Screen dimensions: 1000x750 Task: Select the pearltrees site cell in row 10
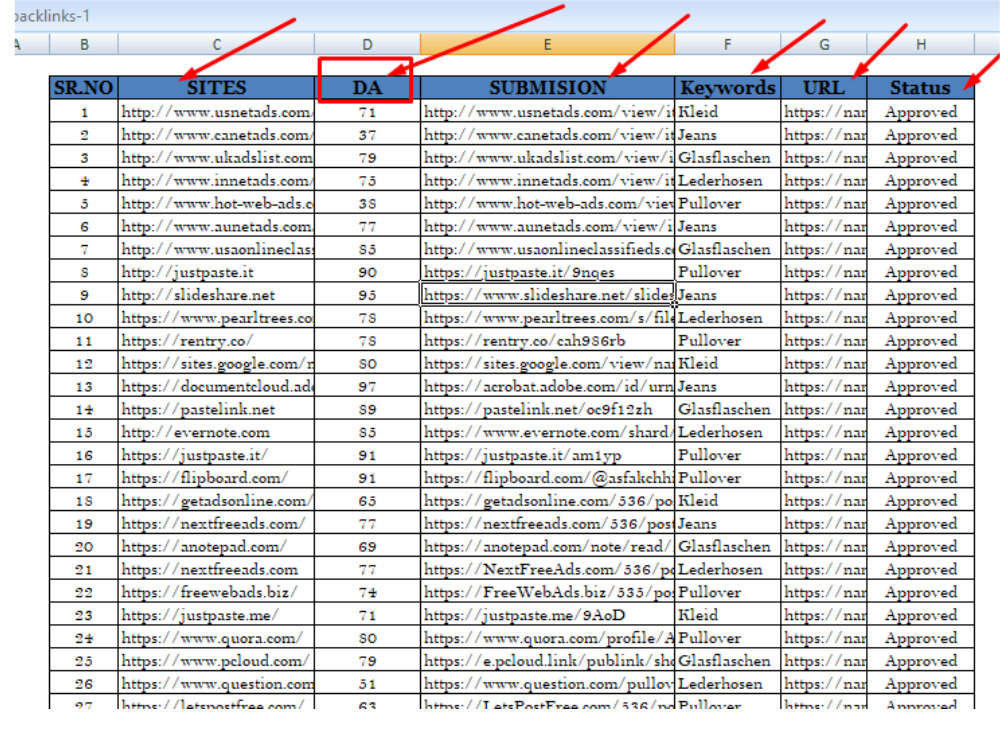point(216,318)
